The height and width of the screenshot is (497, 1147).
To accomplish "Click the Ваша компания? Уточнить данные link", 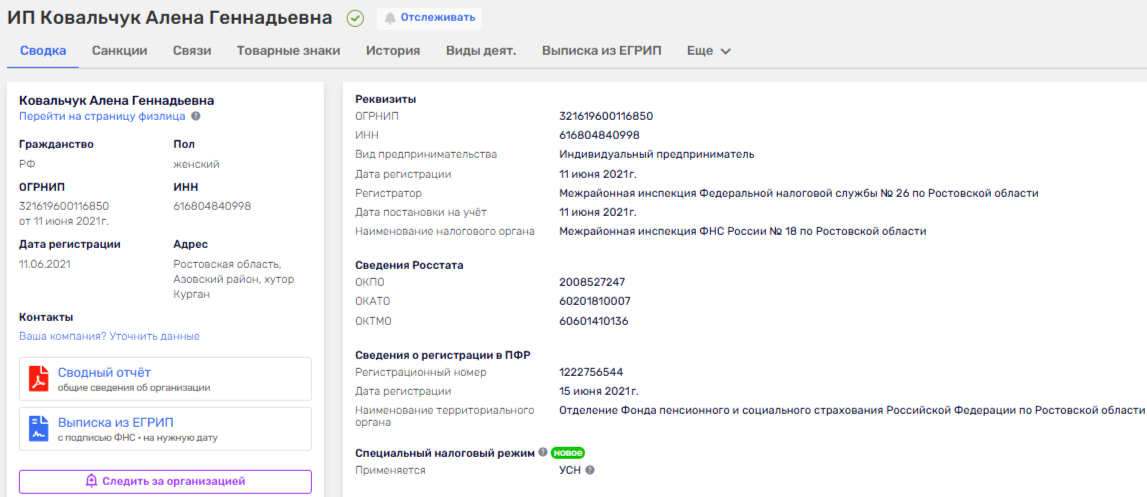I will coord(109,336).
